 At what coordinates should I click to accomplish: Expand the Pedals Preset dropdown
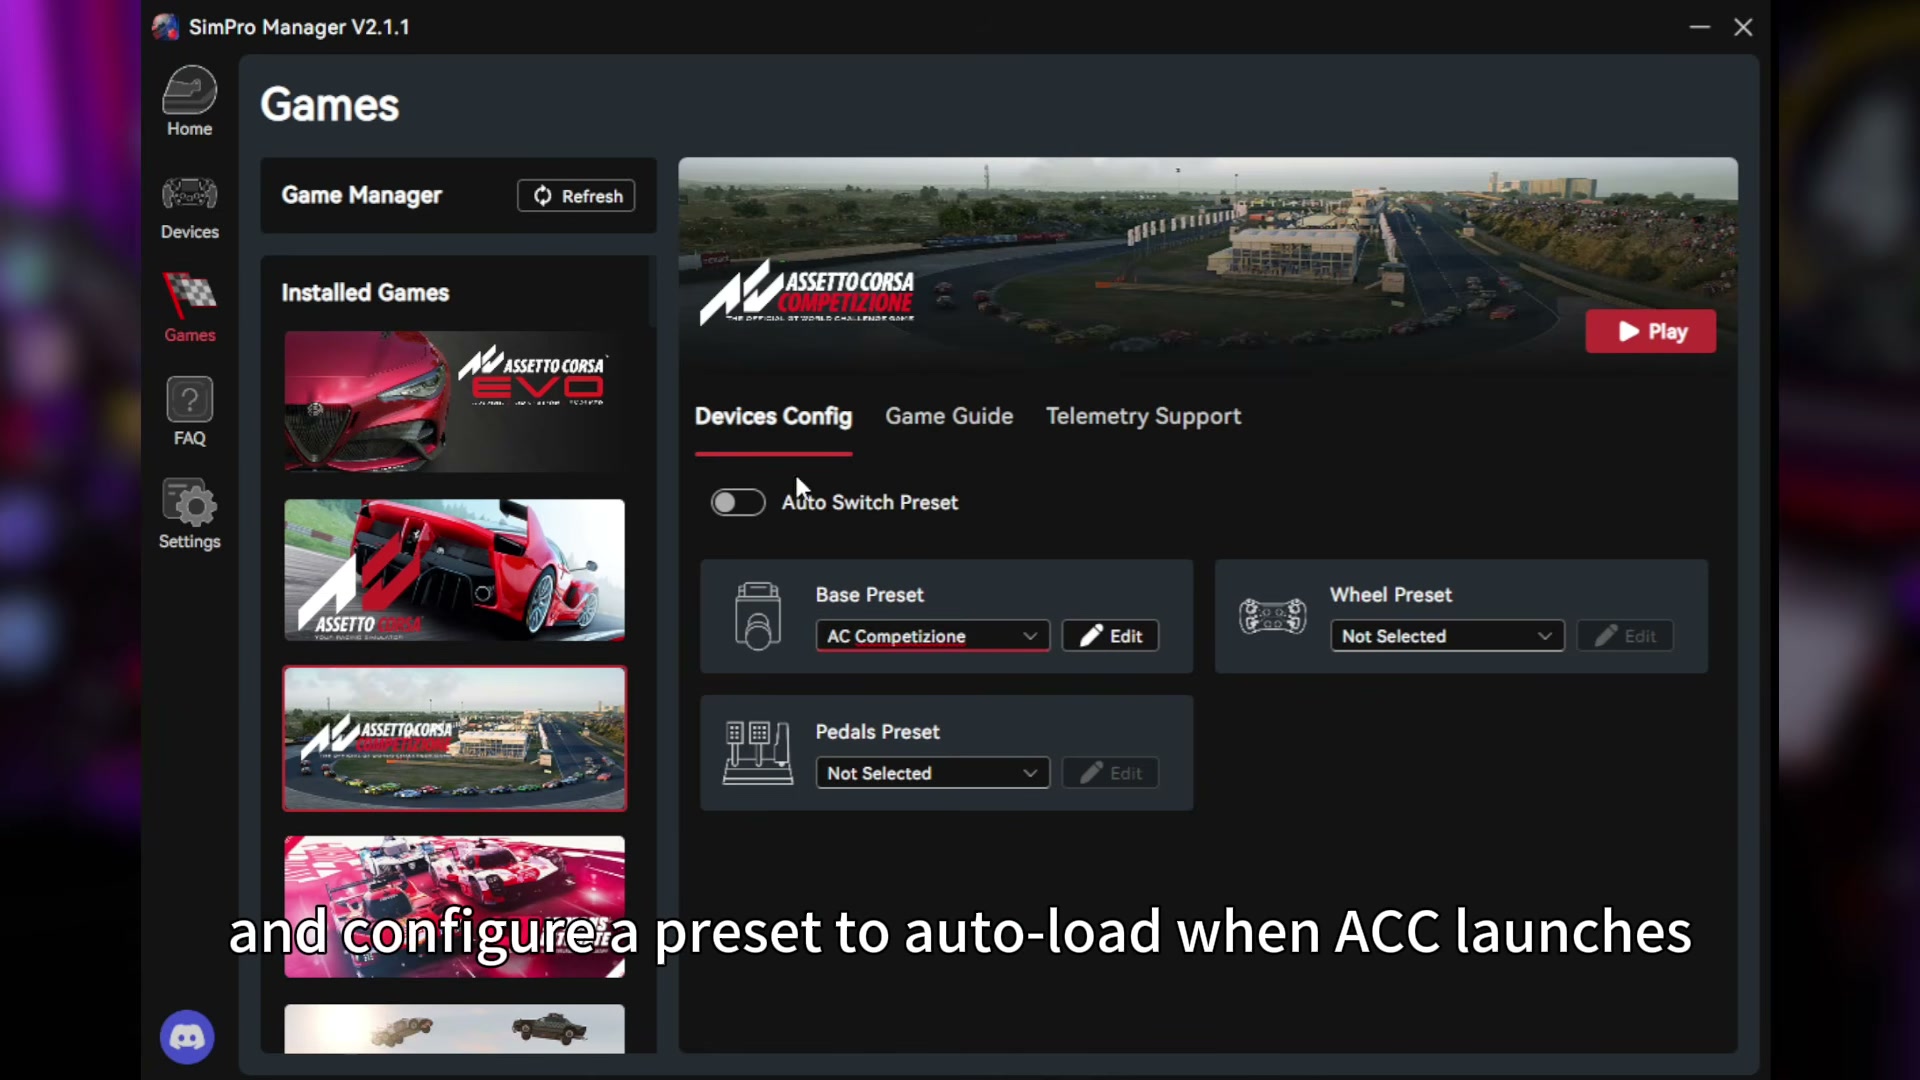click(x=932, y=773)
